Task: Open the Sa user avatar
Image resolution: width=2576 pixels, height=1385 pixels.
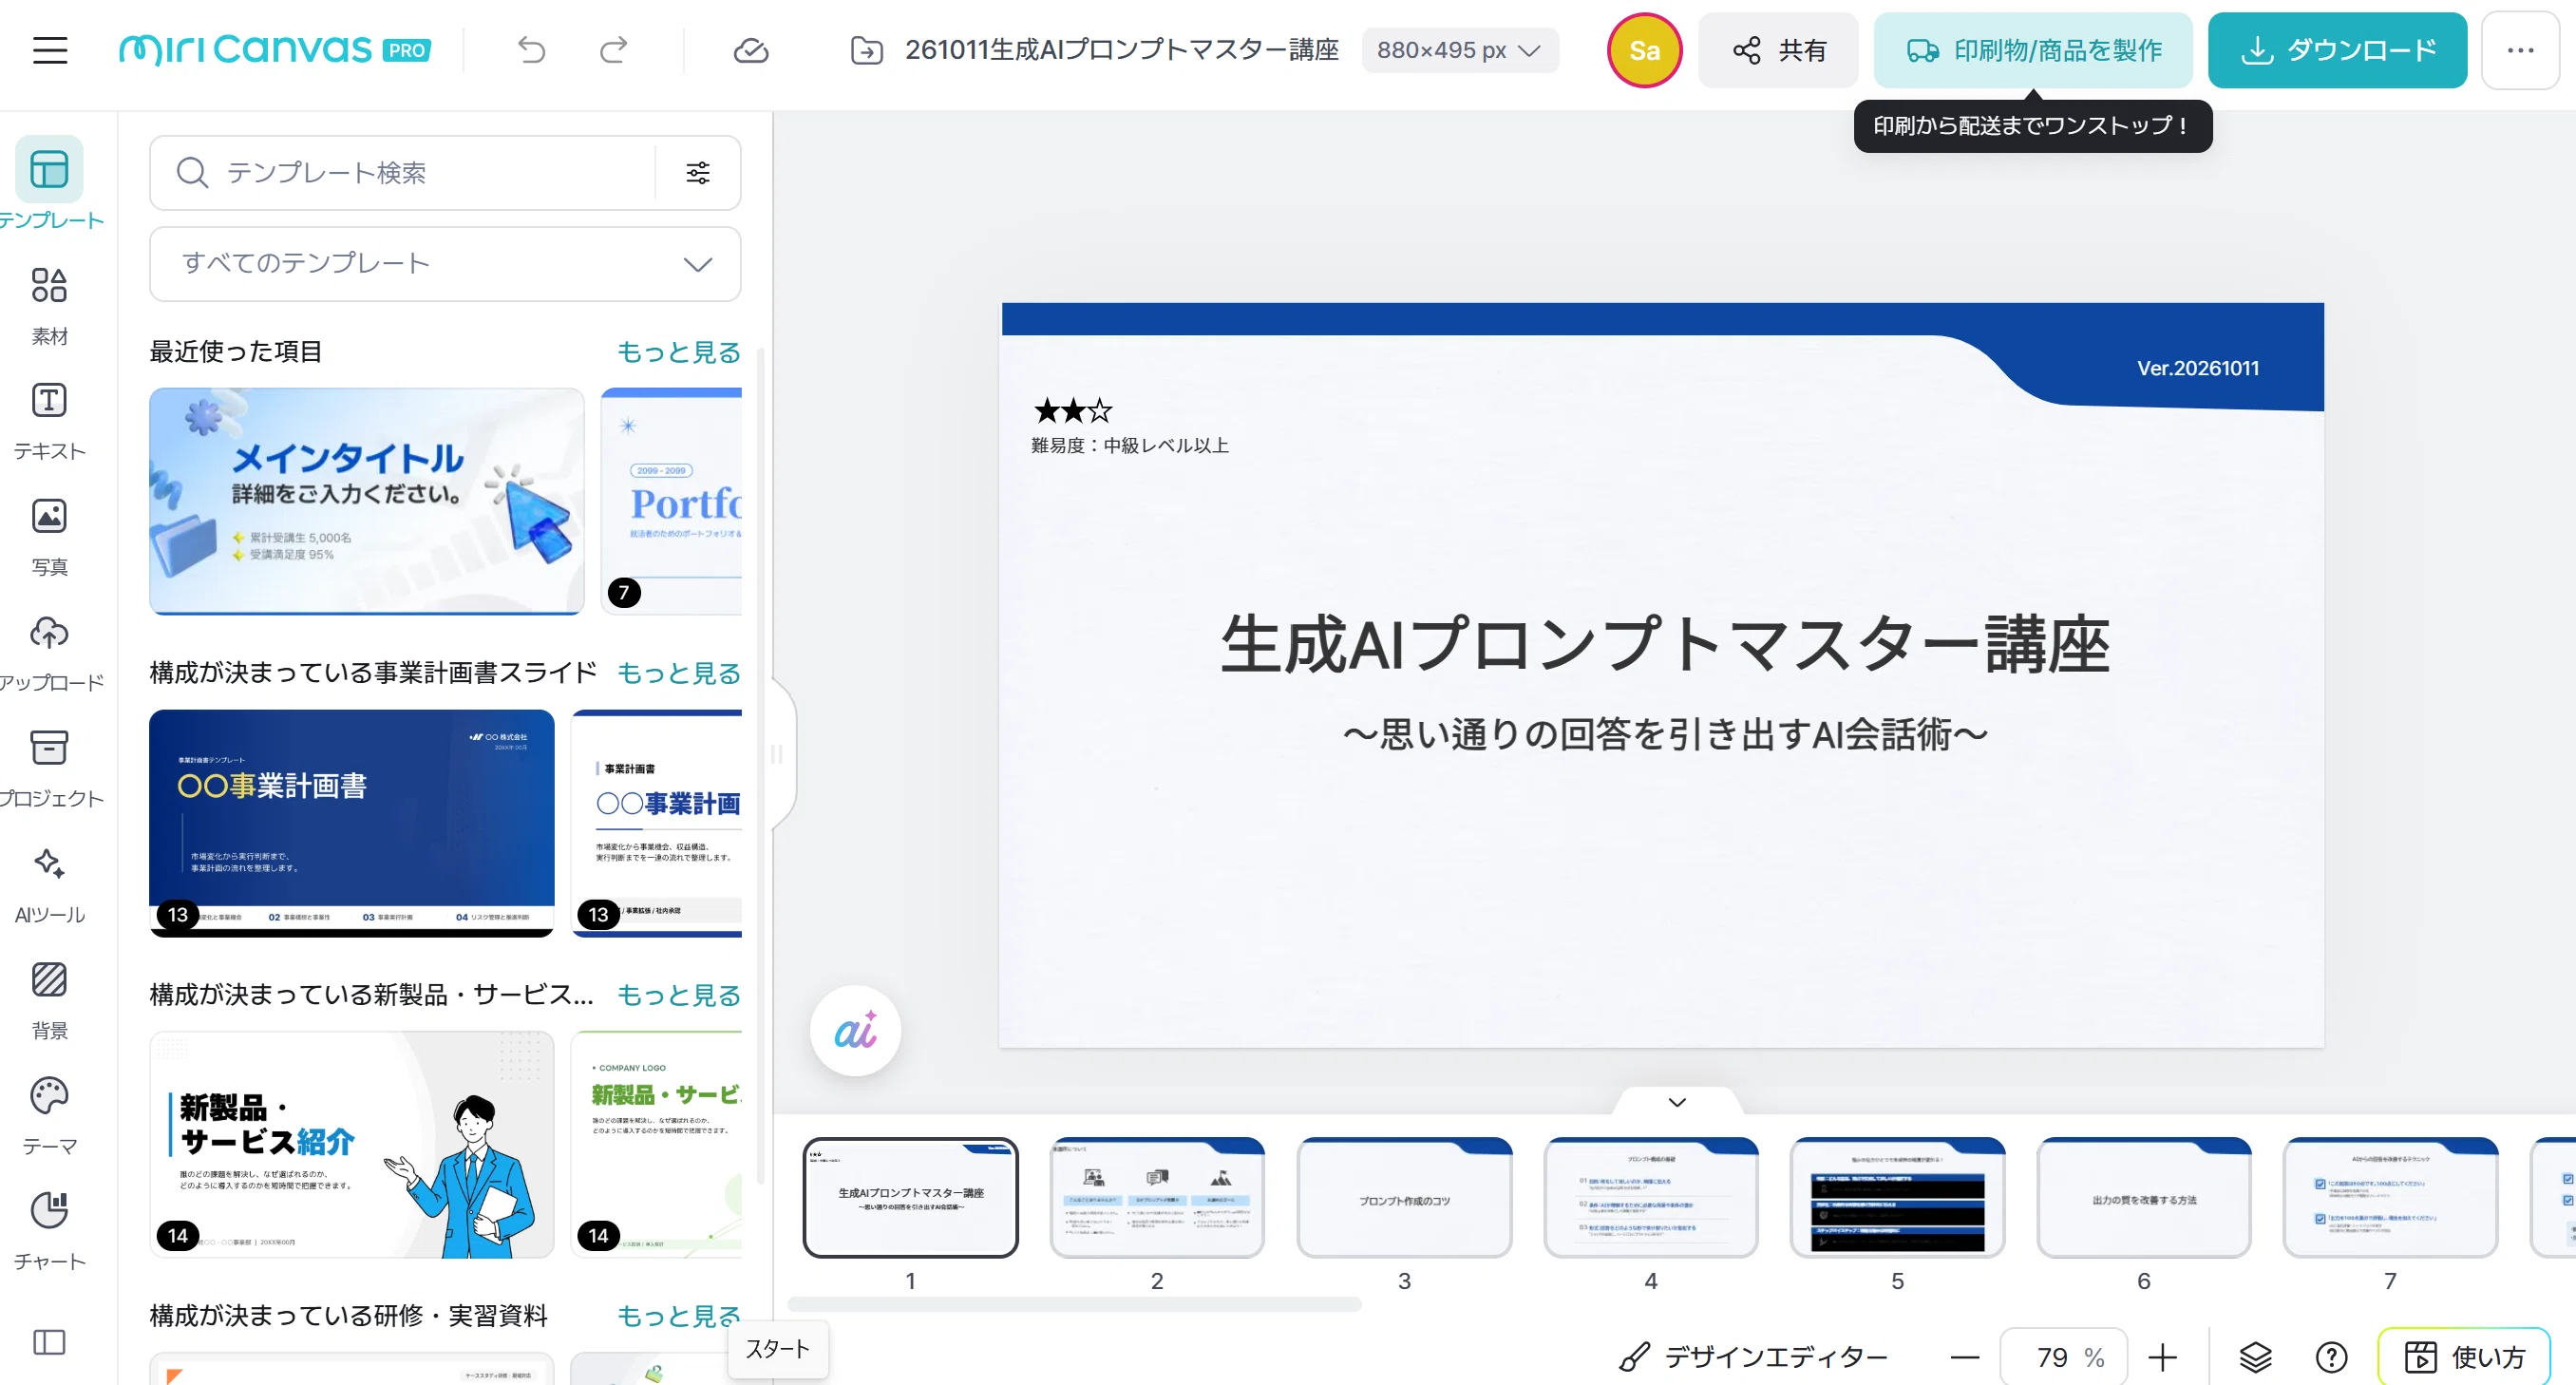Action: tap(1644, 50)
